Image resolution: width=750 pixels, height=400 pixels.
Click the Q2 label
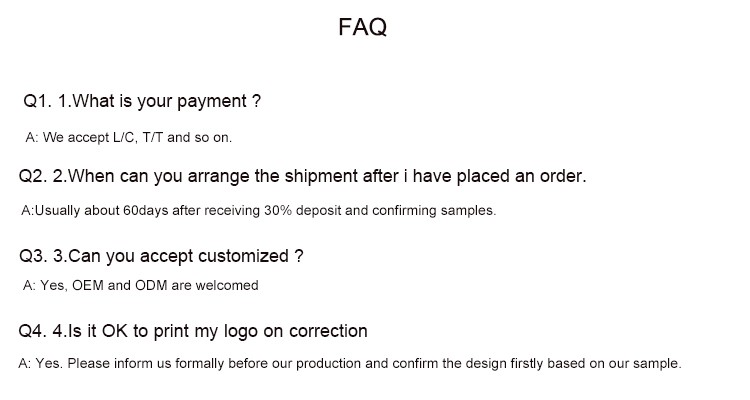[x=32, y=176]
